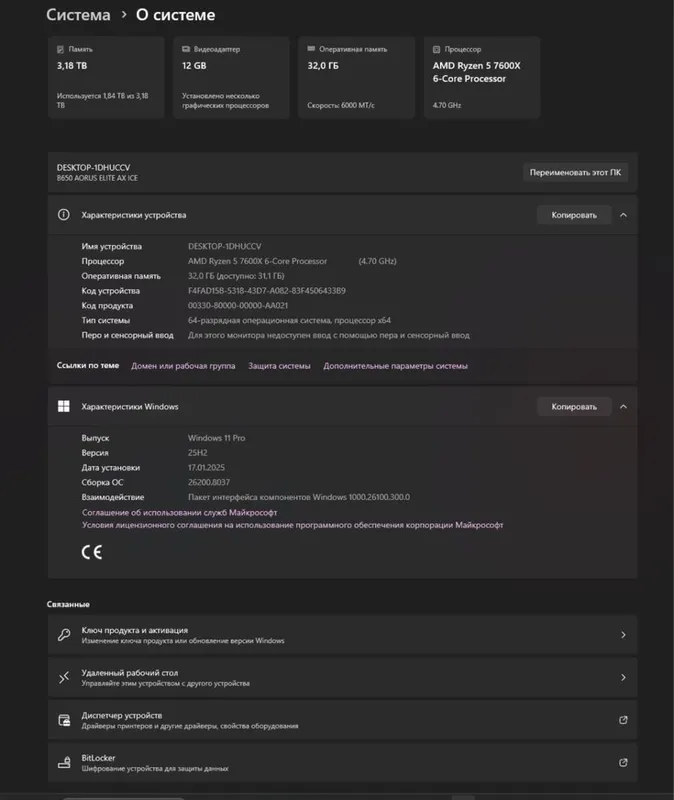Screen dimensions: 674x800
Task: Click external-link icon for Диспетчер устройств
Action: tap(623, 720)
